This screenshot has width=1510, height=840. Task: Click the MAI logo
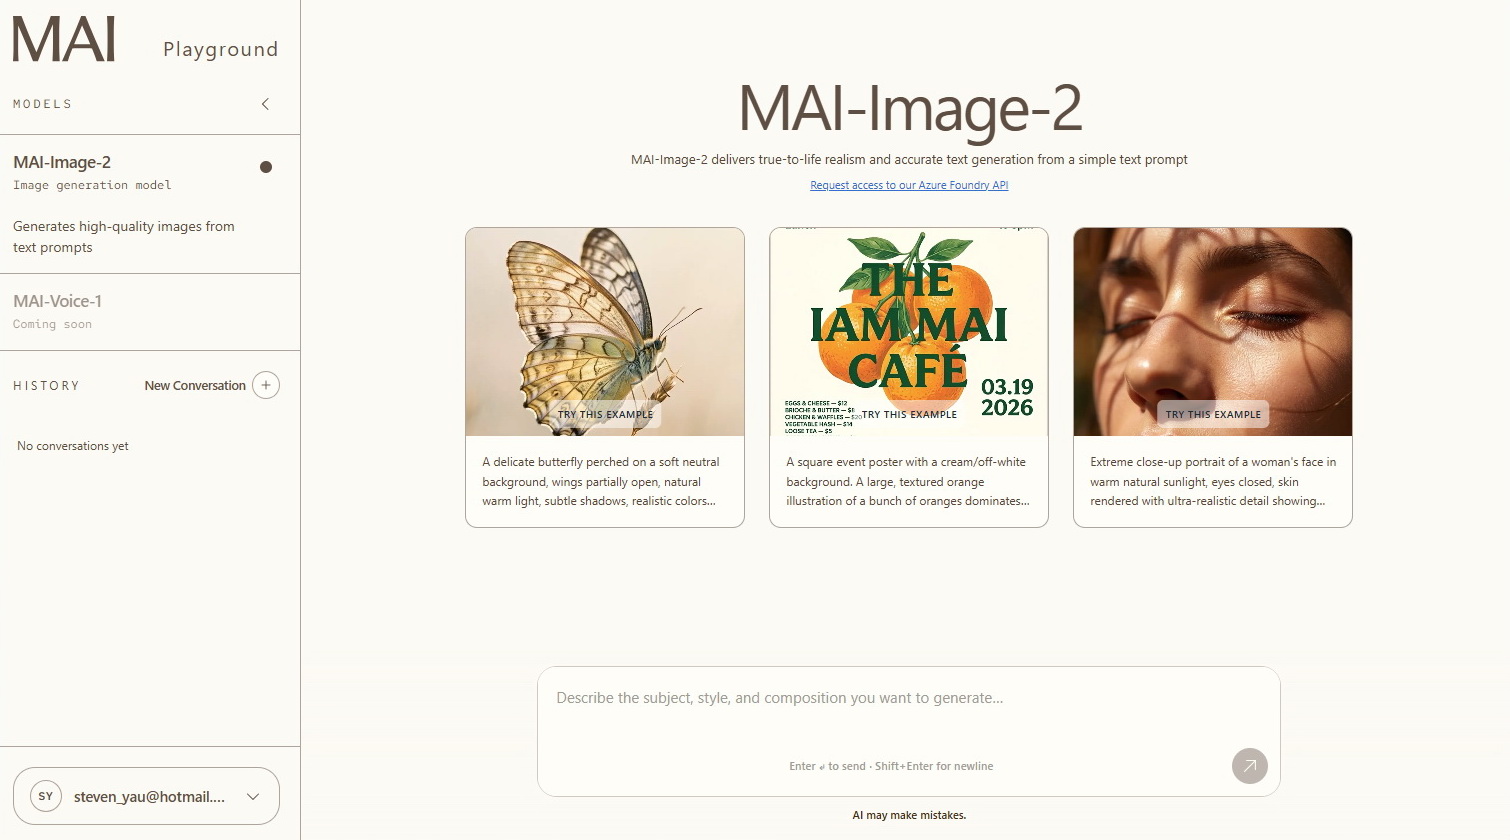click(x=64, y=40)
